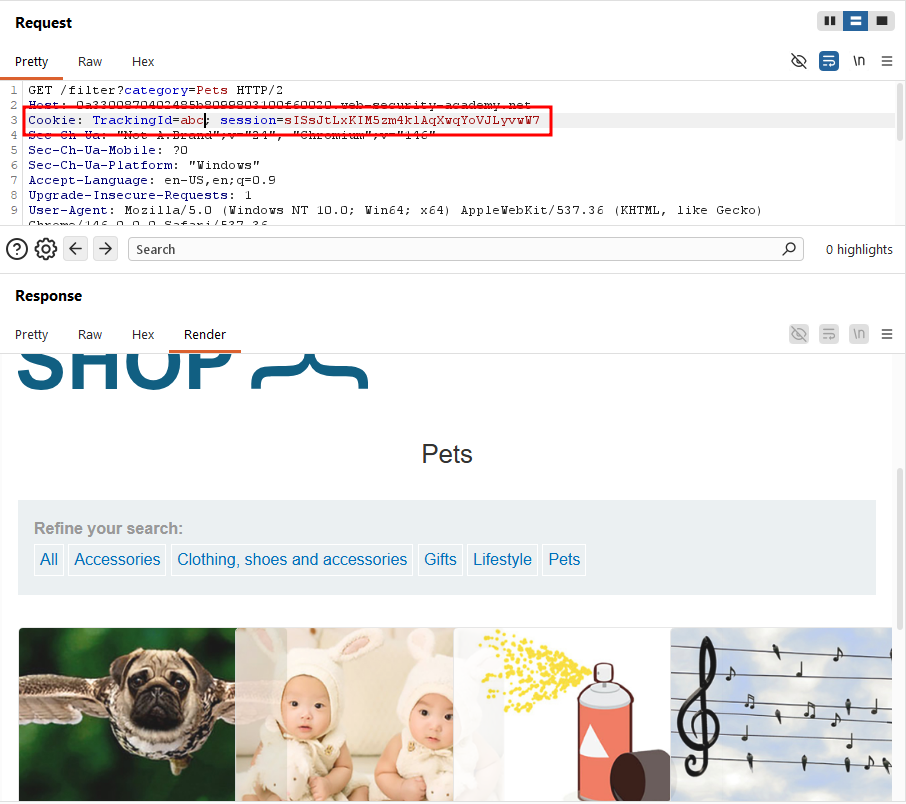The image size is (906, 804).
Task: Switch Request view to Raw tab
Action: click(x=90, y=62)
